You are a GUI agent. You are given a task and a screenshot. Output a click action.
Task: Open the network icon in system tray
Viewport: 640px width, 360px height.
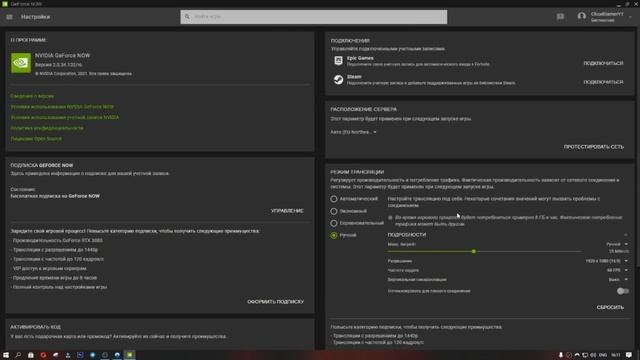[585, 355]
